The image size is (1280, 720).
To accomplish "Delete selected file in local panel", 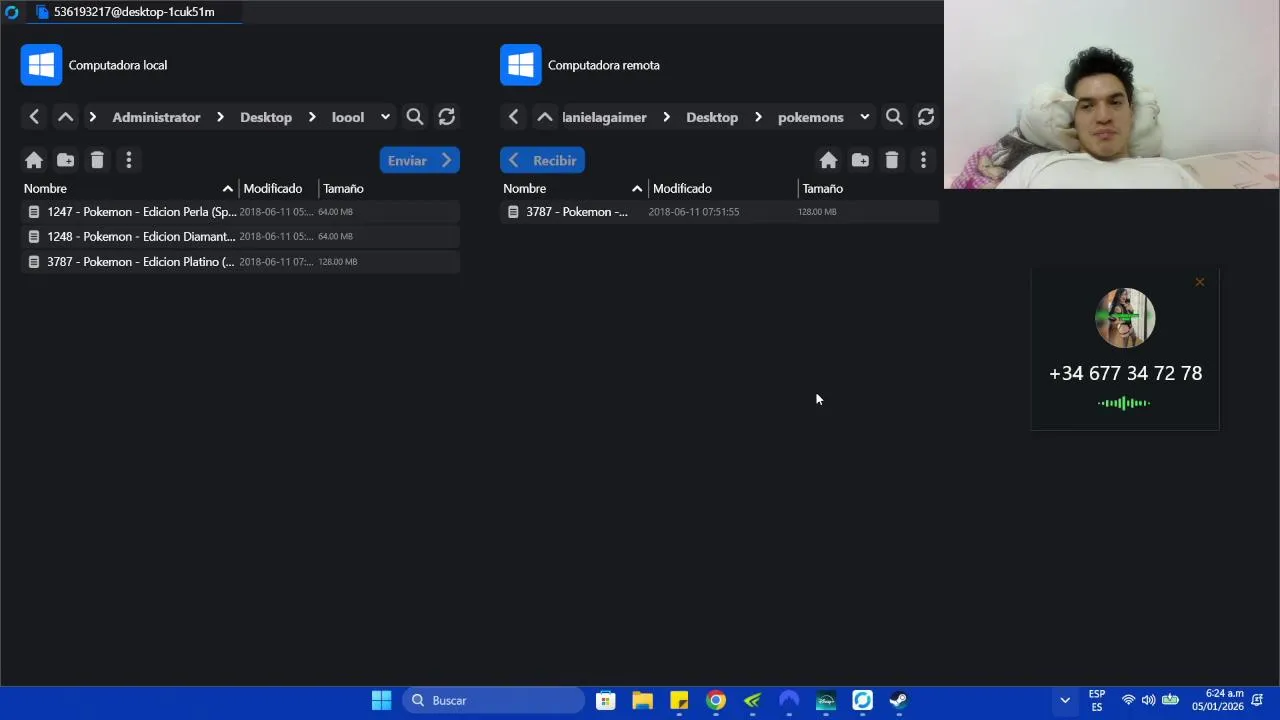I will point(97,160).
